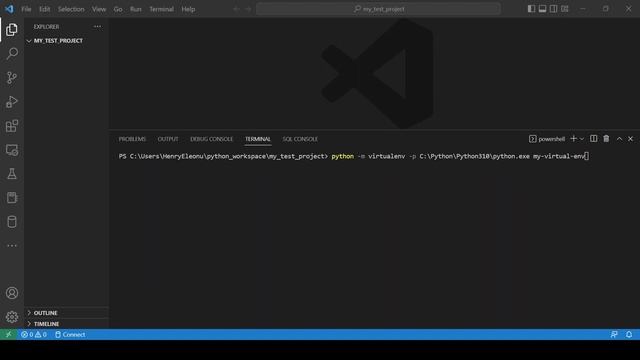
Task: Toggle primary side bar layout icon
Action: tap(531, 9)
